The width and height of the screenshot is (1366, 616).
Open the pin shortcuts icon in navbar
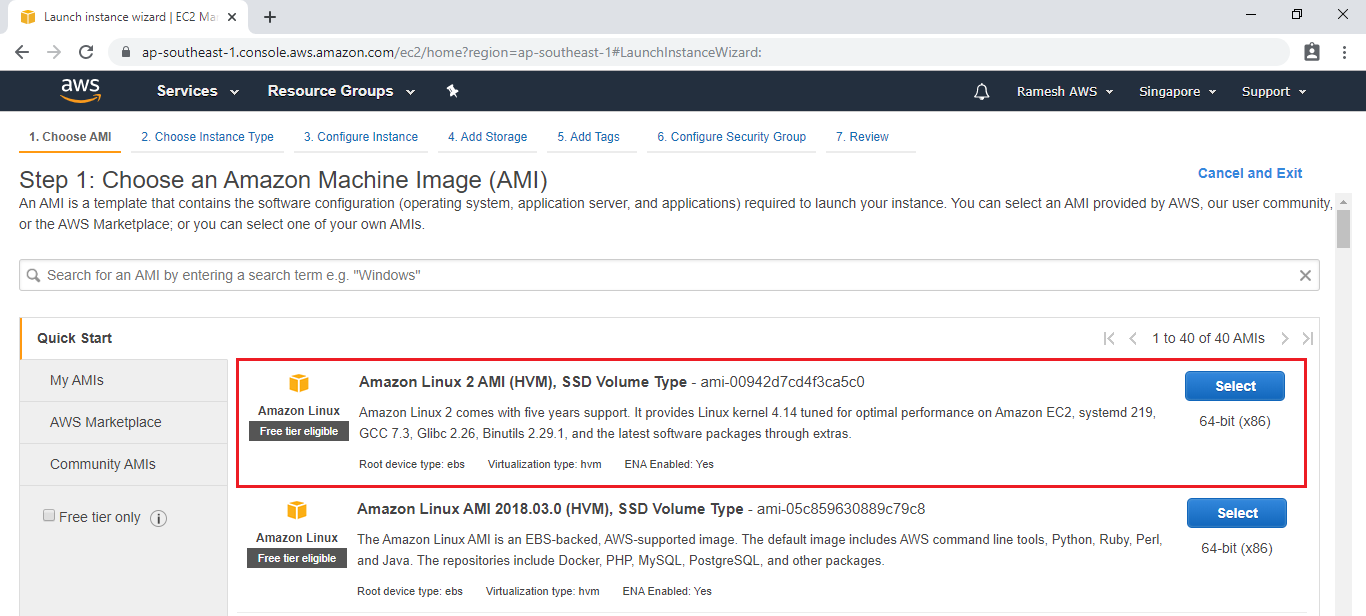(x=452, y=91)
